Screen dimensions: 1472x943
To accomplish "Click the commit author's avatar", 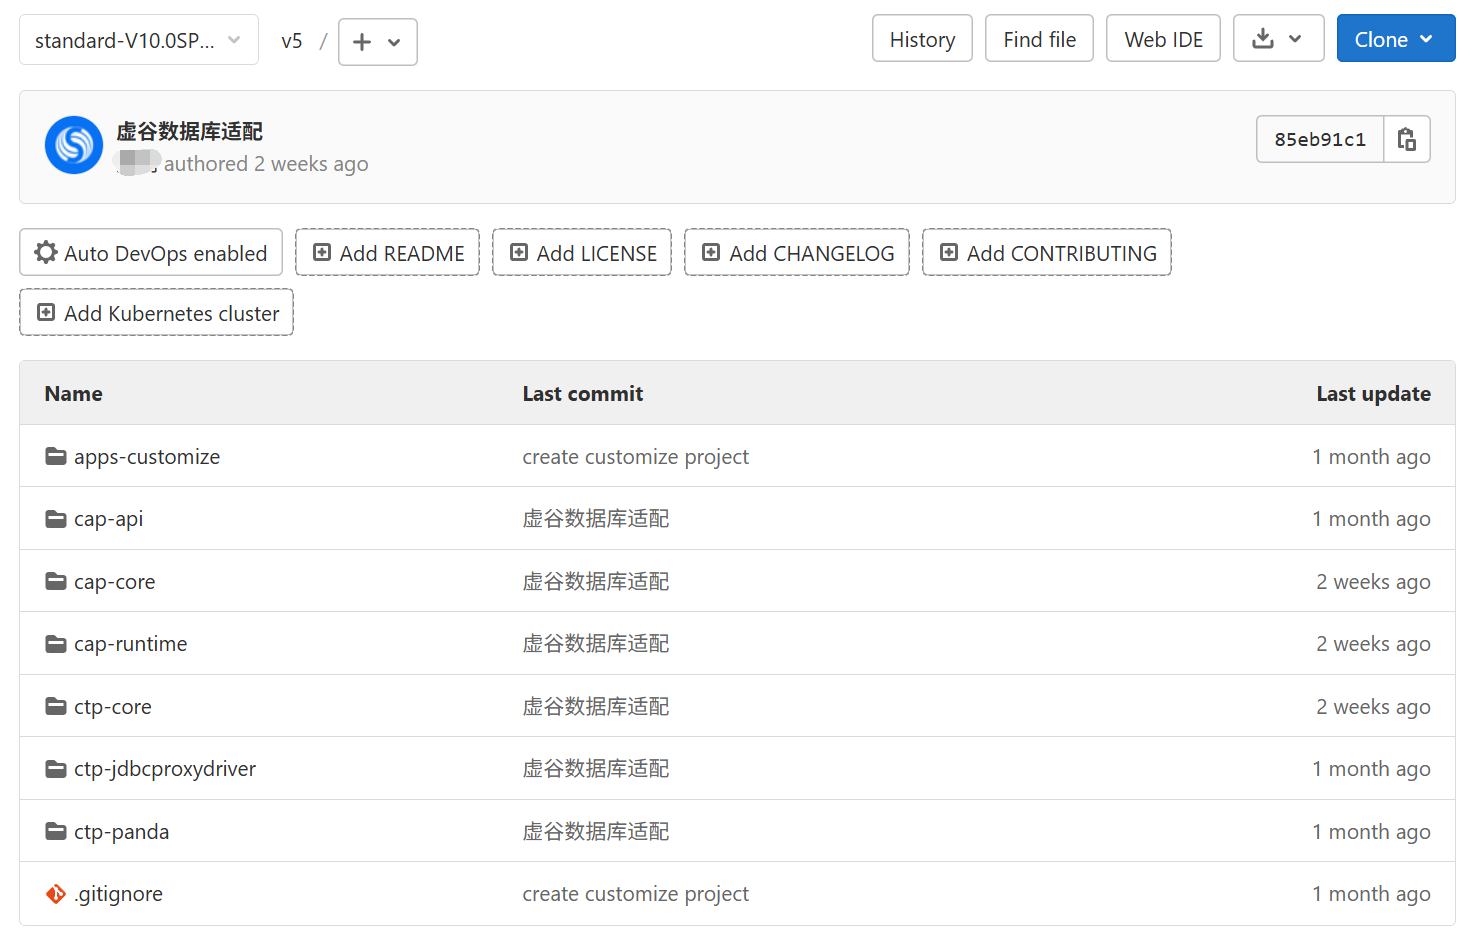I will point(74,145).
